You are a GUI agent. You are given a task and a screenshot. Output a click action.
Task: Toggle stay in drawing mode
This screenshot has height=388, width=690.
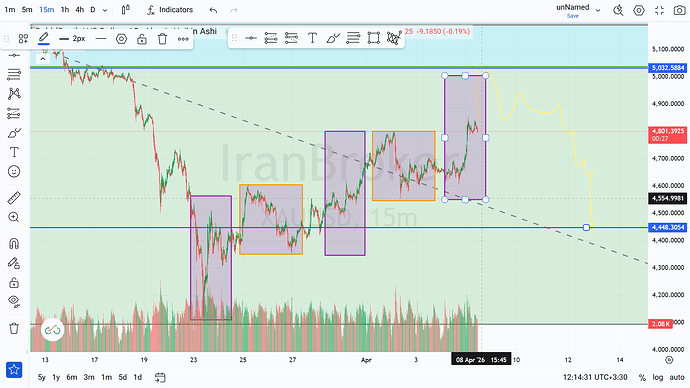click(x=14, y=263)
